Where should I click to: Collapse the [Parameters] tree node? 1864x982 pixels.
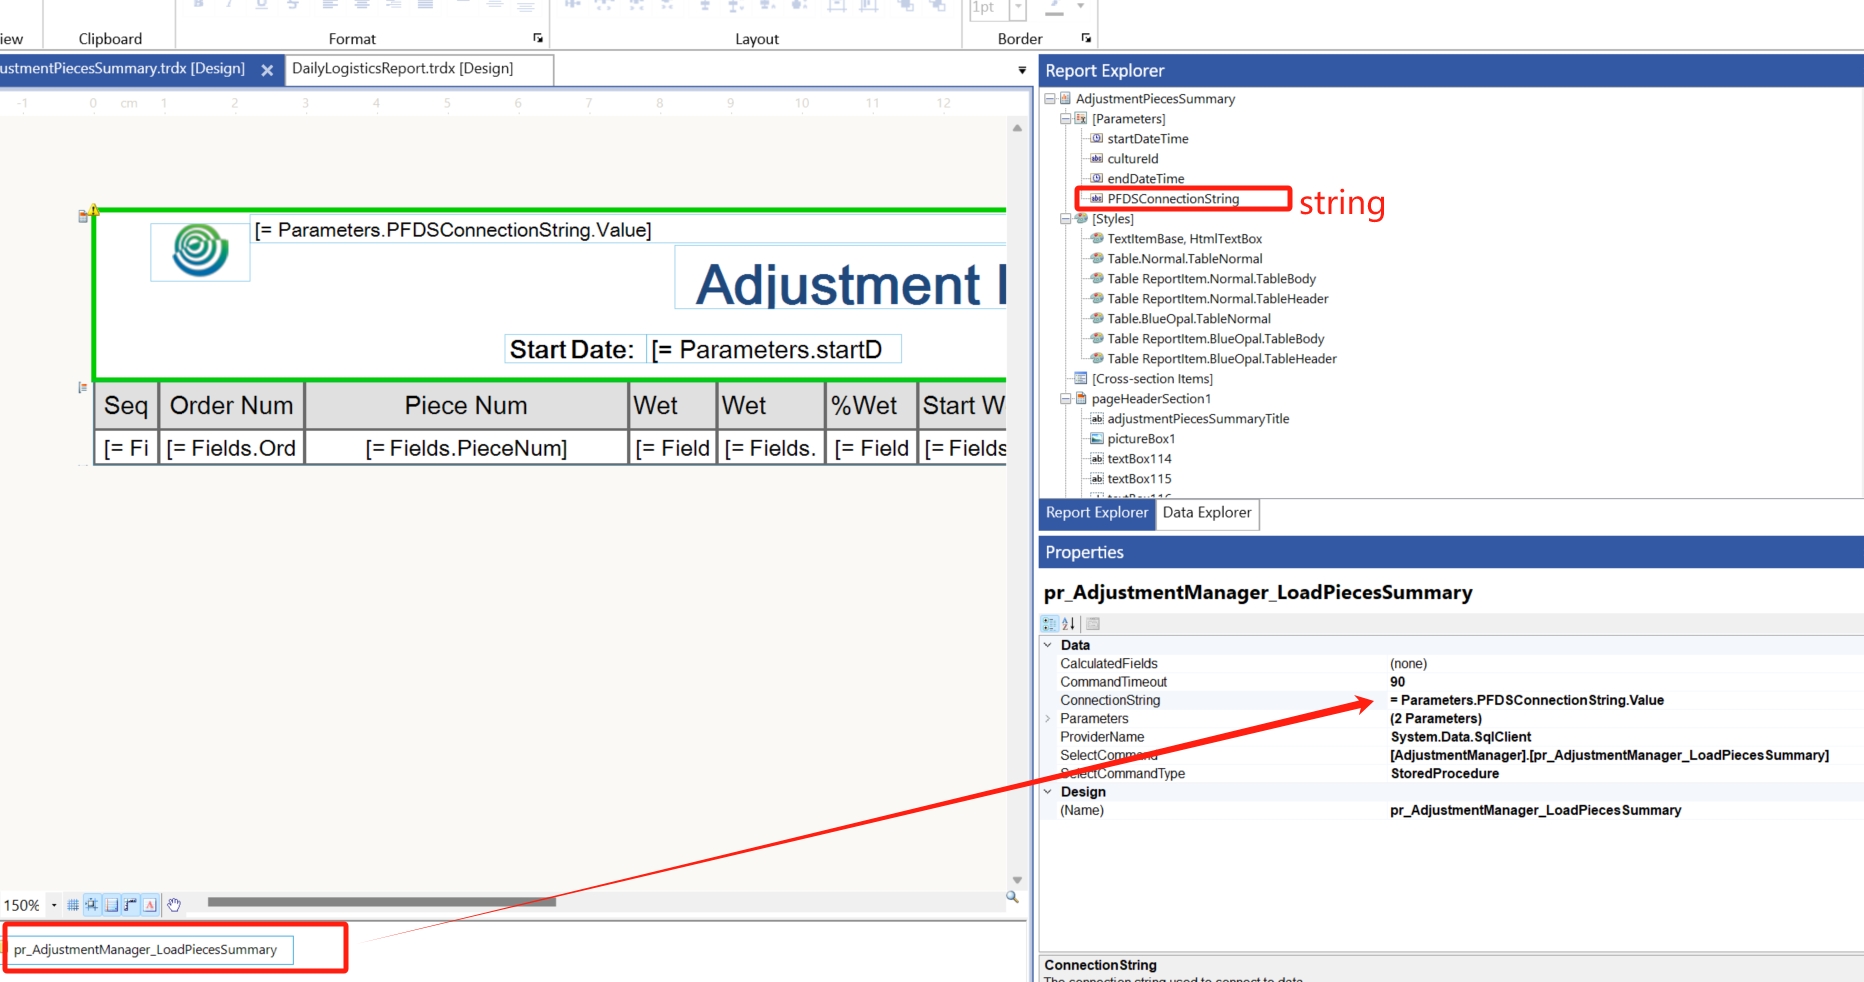pos(1066,119)
